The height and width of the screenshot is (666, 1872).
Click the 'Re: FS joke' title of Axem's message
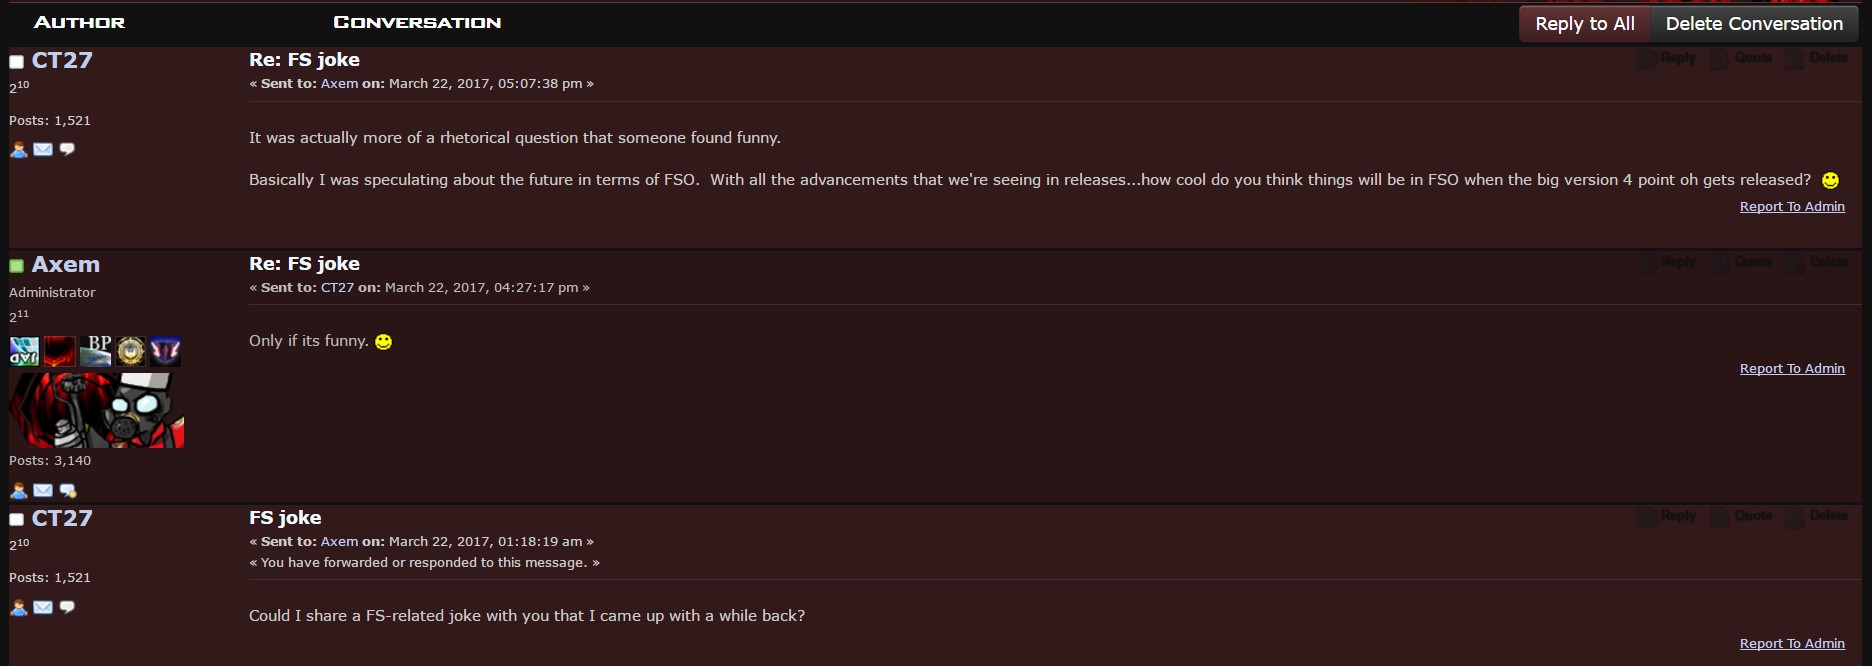pyautogui.click(x=304, y=263)
